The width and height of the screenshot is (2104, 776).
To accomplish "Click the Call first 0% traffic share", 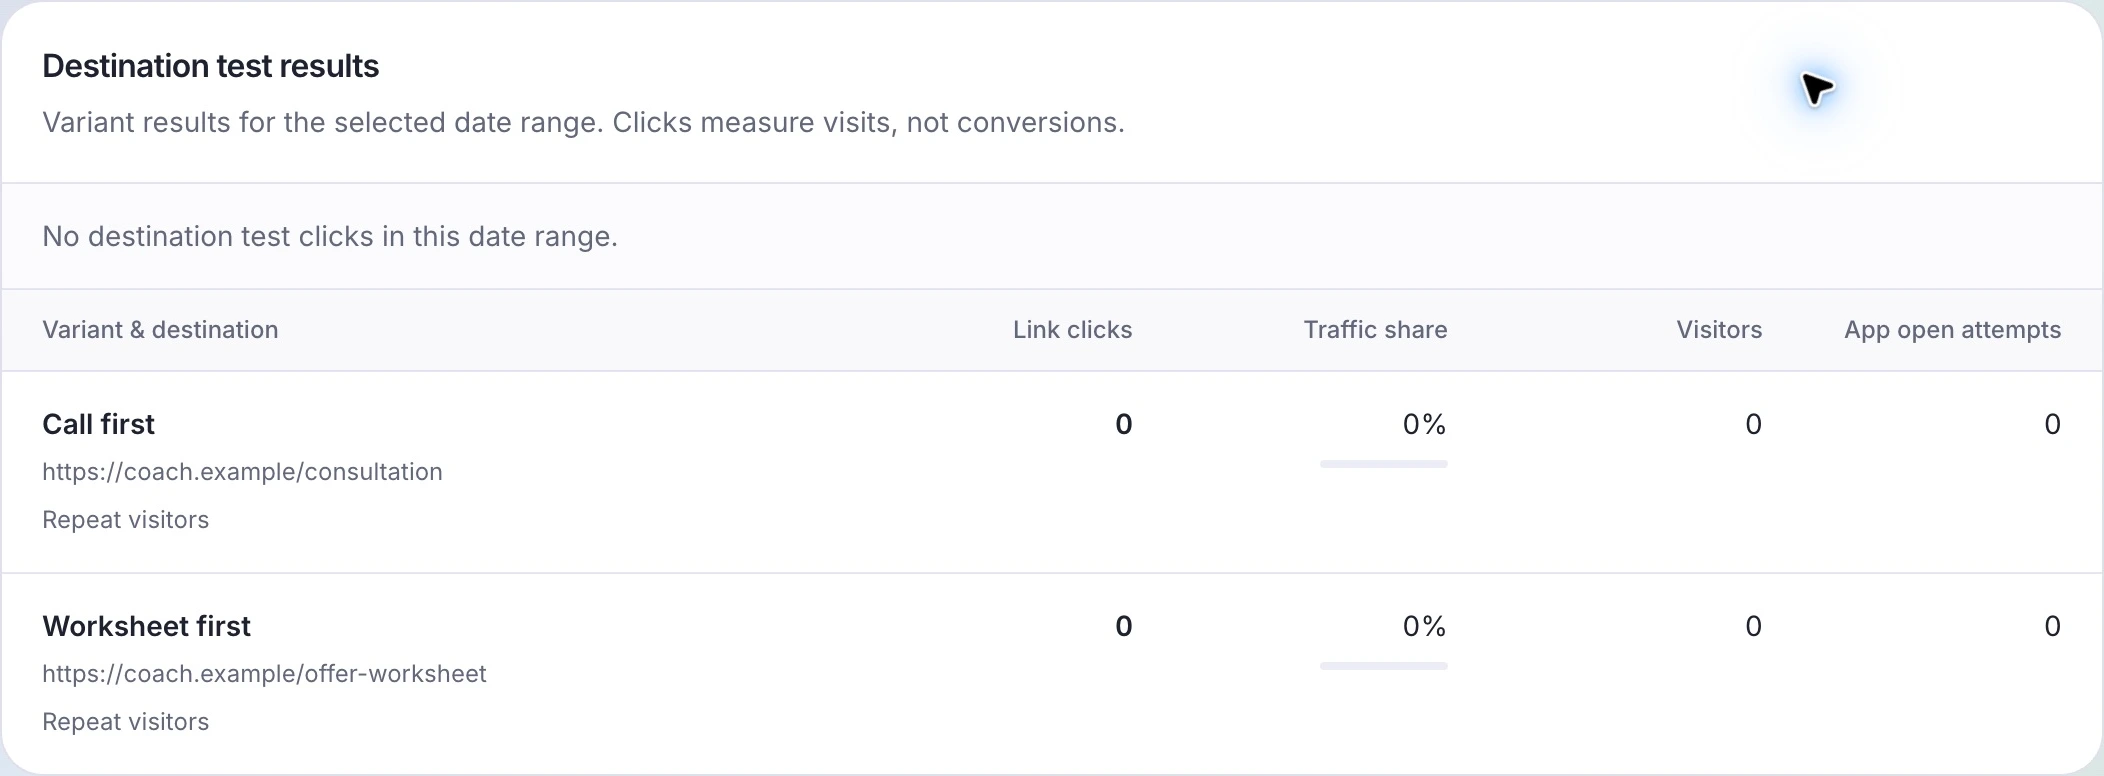I will coord(1424,424).
